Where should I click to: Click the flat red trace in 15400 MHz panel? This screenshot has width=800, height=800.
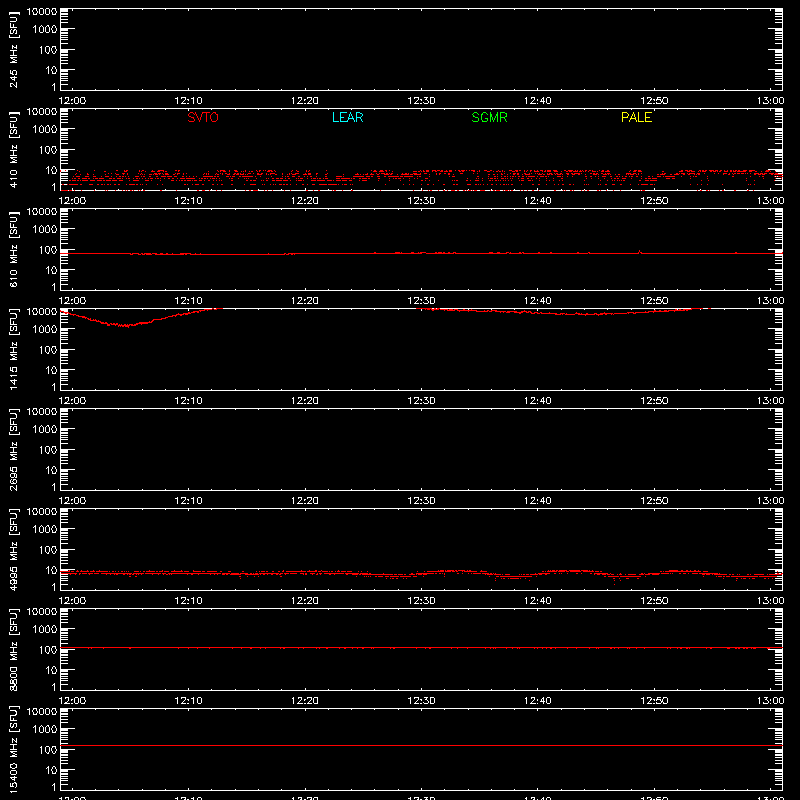(421, 745)
